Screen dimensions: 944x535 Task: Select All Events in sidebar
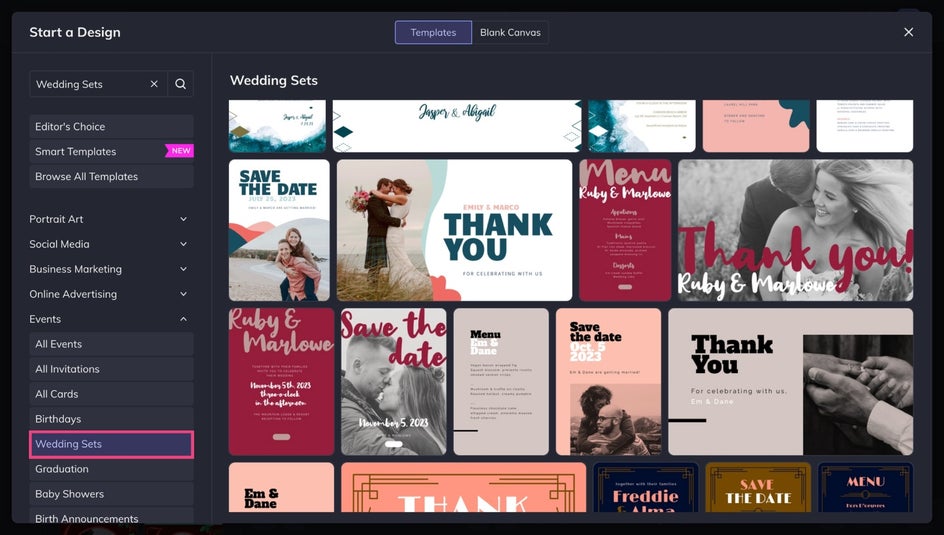tap(111, 344)
